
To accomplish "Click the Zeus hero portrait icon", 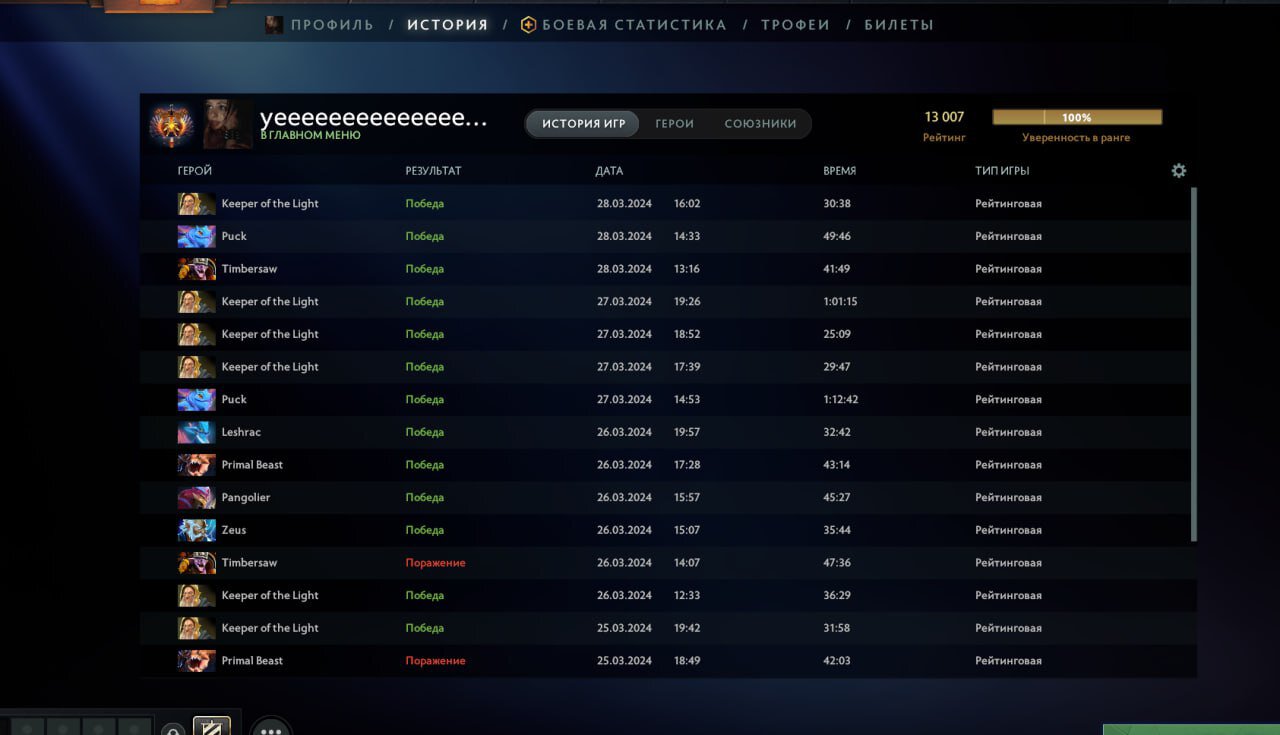I will [196, 530].
